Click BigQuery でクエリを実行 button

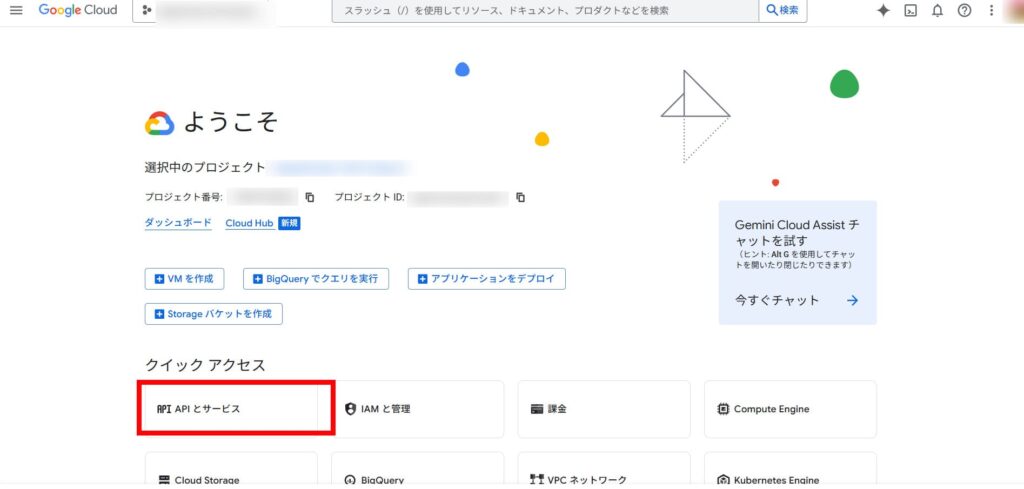coord(315,278)
